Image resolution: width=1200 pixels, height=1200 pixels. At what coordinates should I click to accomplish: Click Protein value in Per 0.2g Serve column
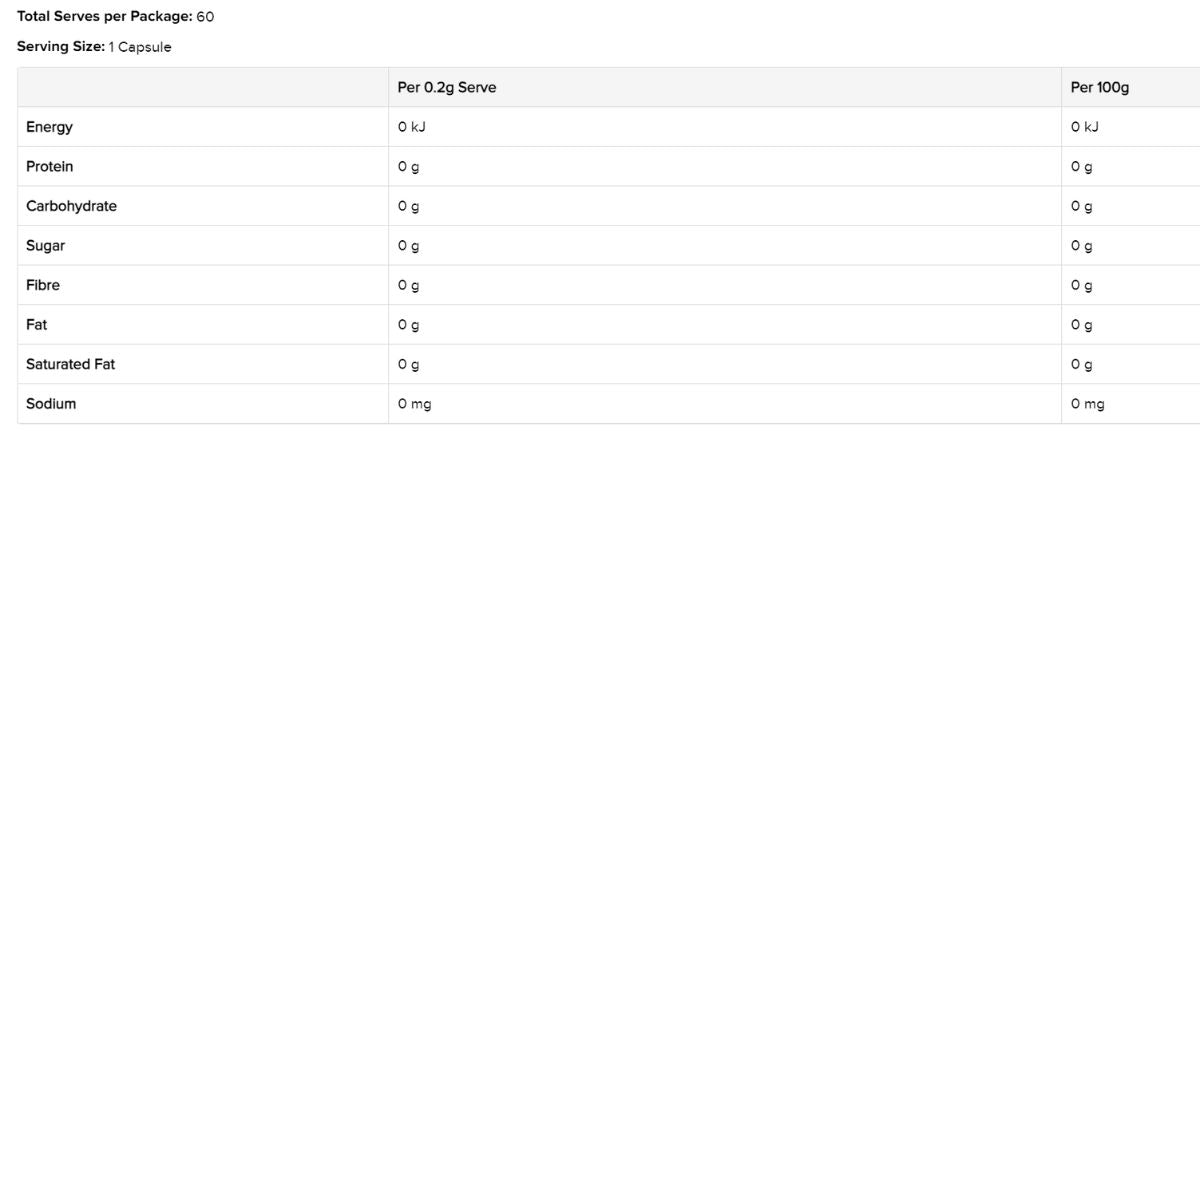coord(408,167)
